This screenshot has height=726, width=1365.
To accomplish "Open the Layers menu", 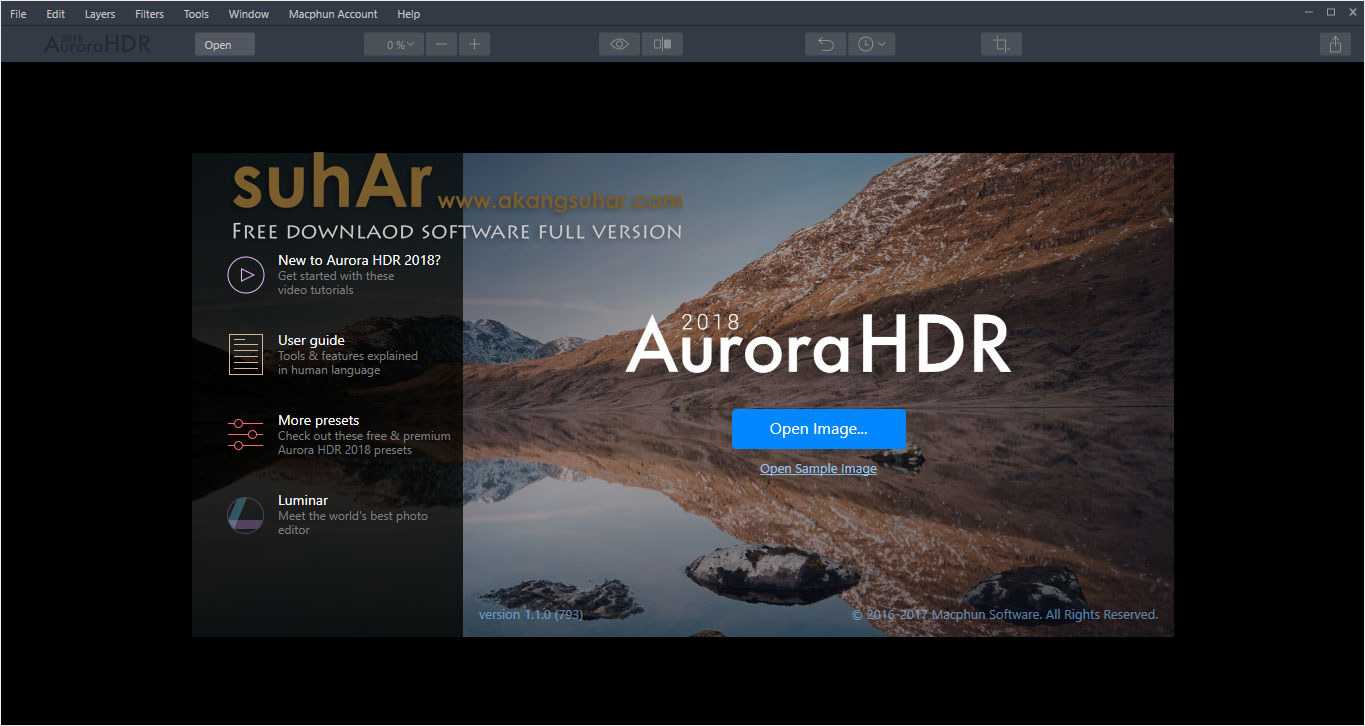I will click(x=100, y=14).
